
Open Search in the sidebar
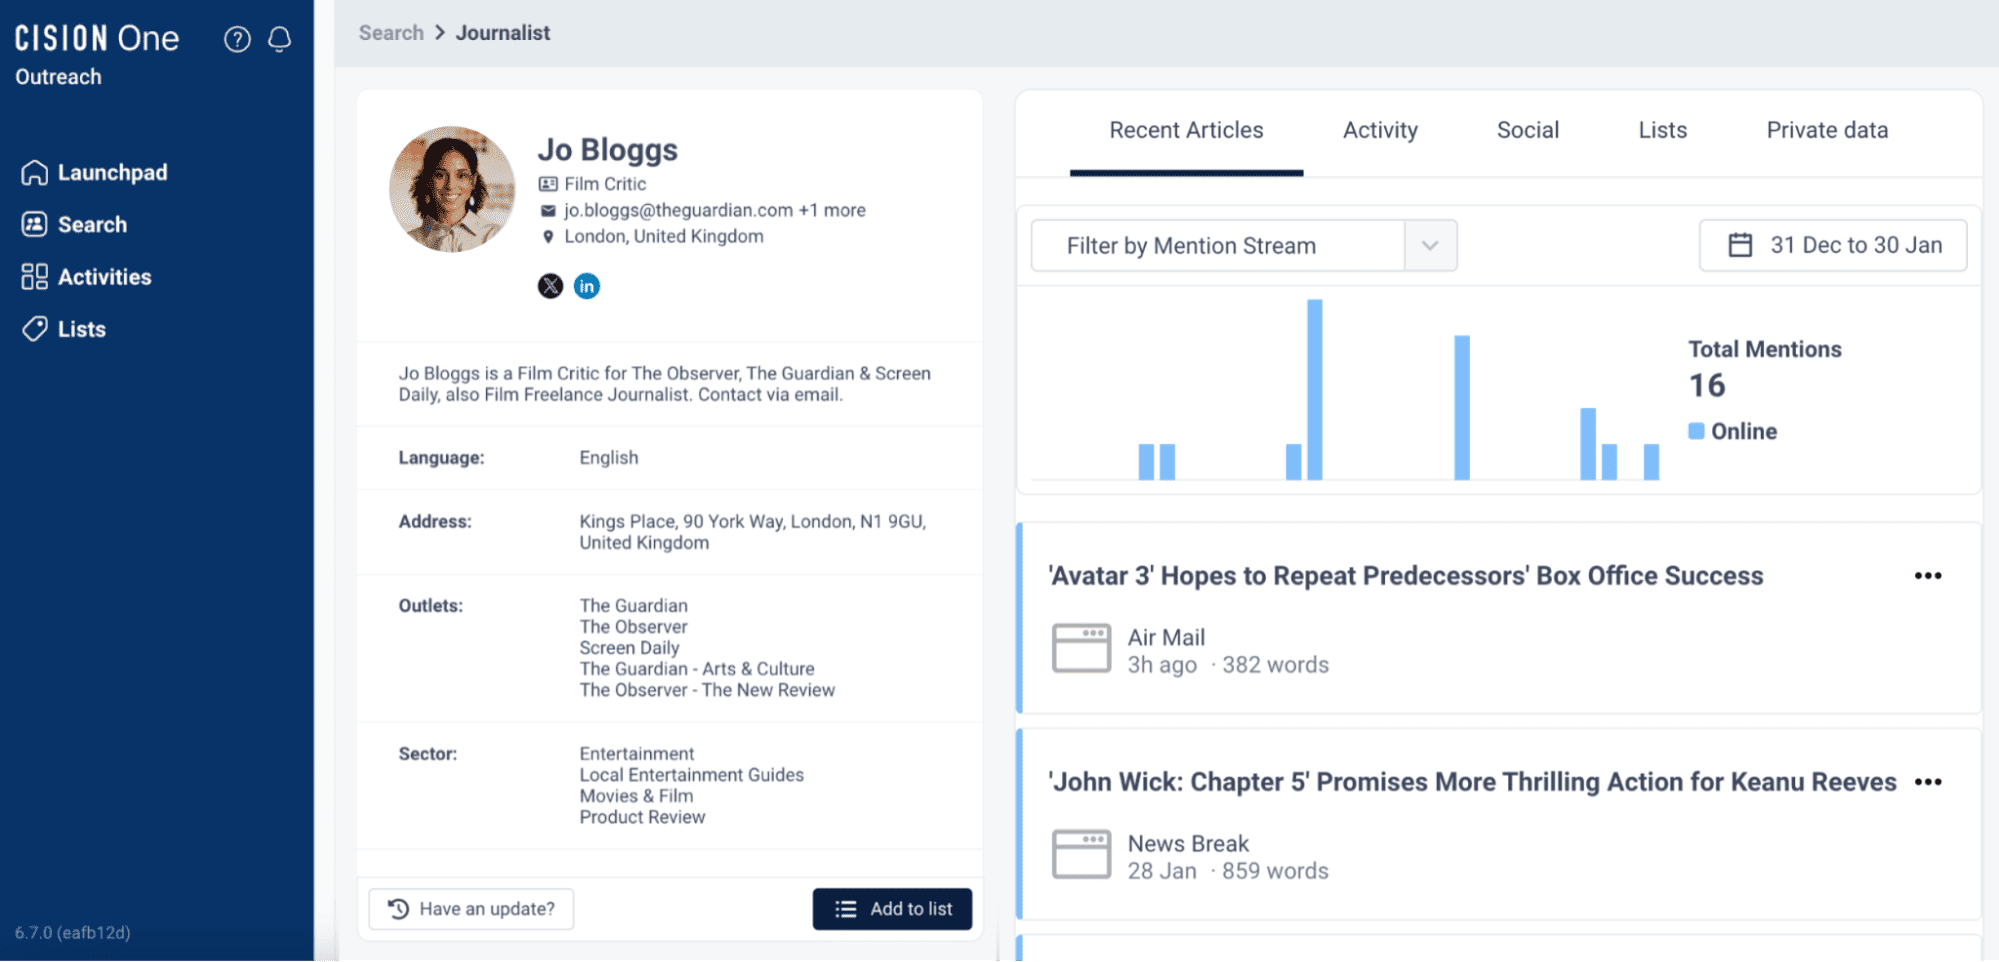click(74, 225)
